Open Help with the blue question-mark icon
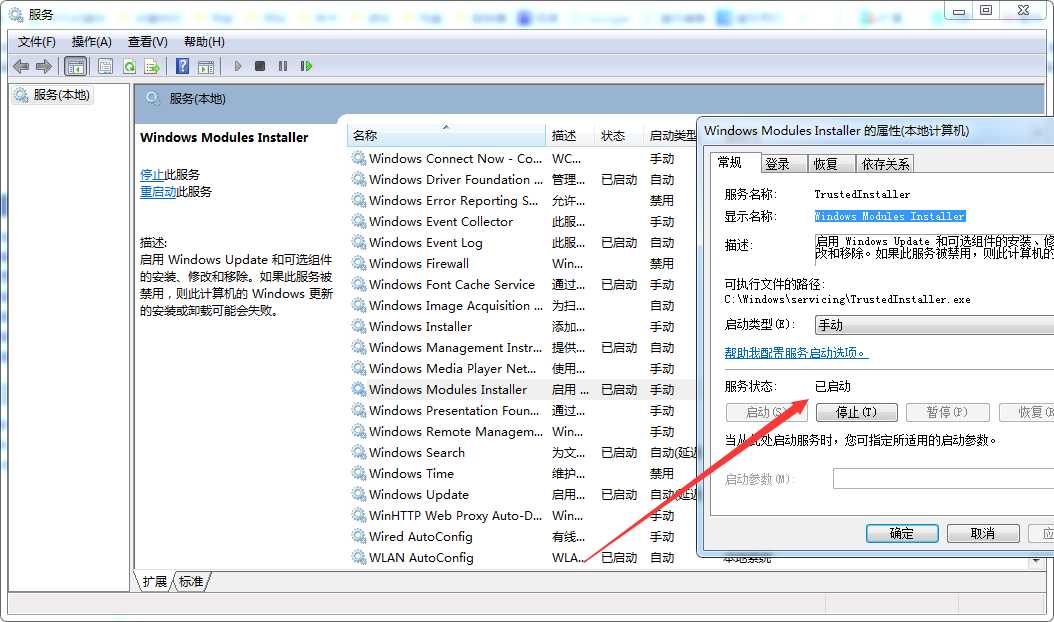The image size is (1054, 622). [182, 66]
